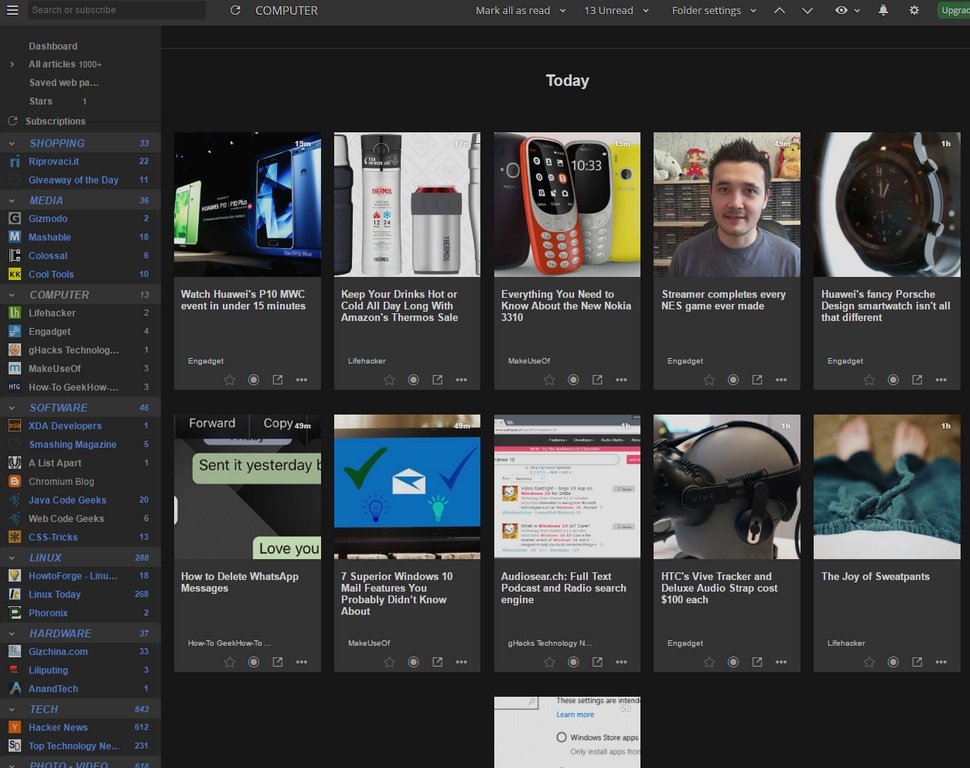Open more options for Nokia 3310 article
This screenshot has width=970, height=768.
pyautogui.click(x=621, y=380)
